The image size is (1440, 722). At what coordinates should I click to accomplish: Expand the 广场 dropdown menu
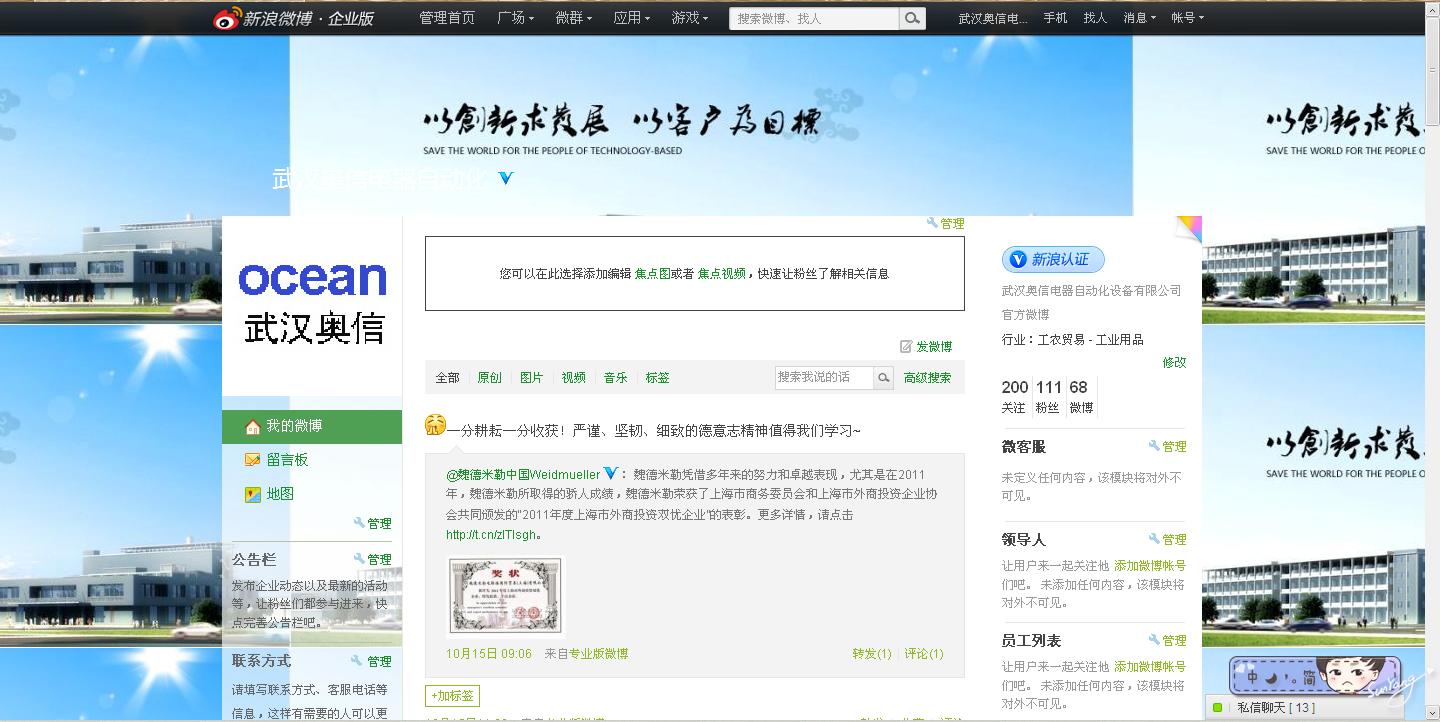click(x=515, y=18)
